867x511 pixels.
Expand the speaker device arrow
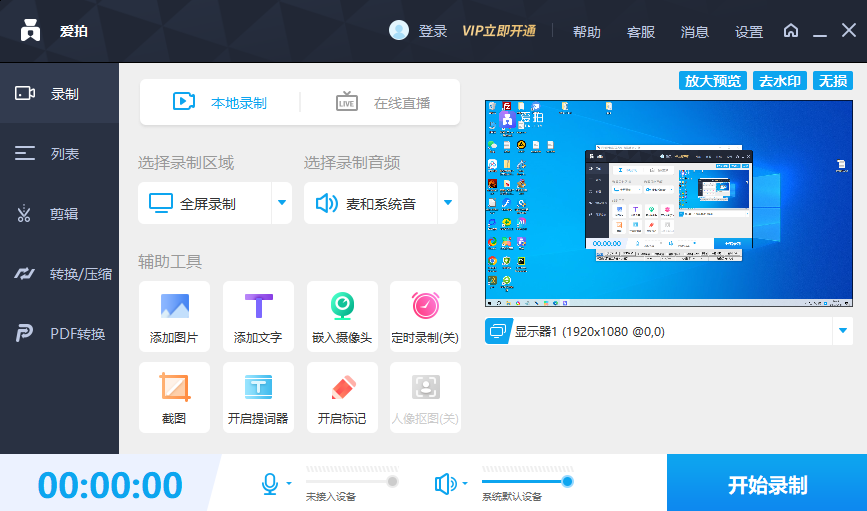coord(464,483)
